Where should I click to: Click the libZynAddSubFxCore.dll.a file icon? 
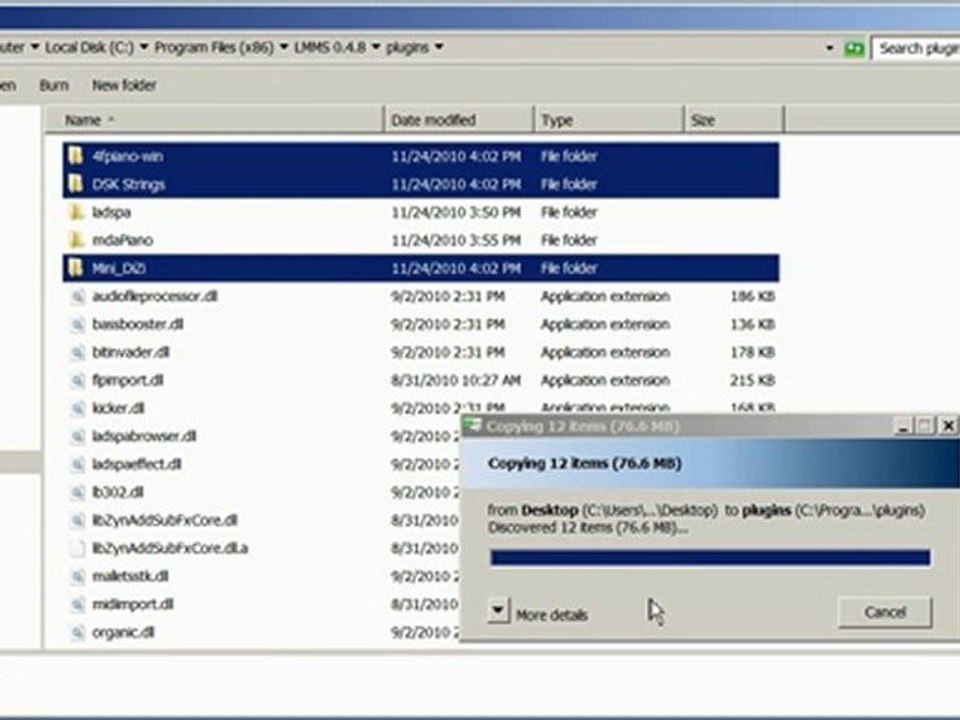(x=77, y=549)
